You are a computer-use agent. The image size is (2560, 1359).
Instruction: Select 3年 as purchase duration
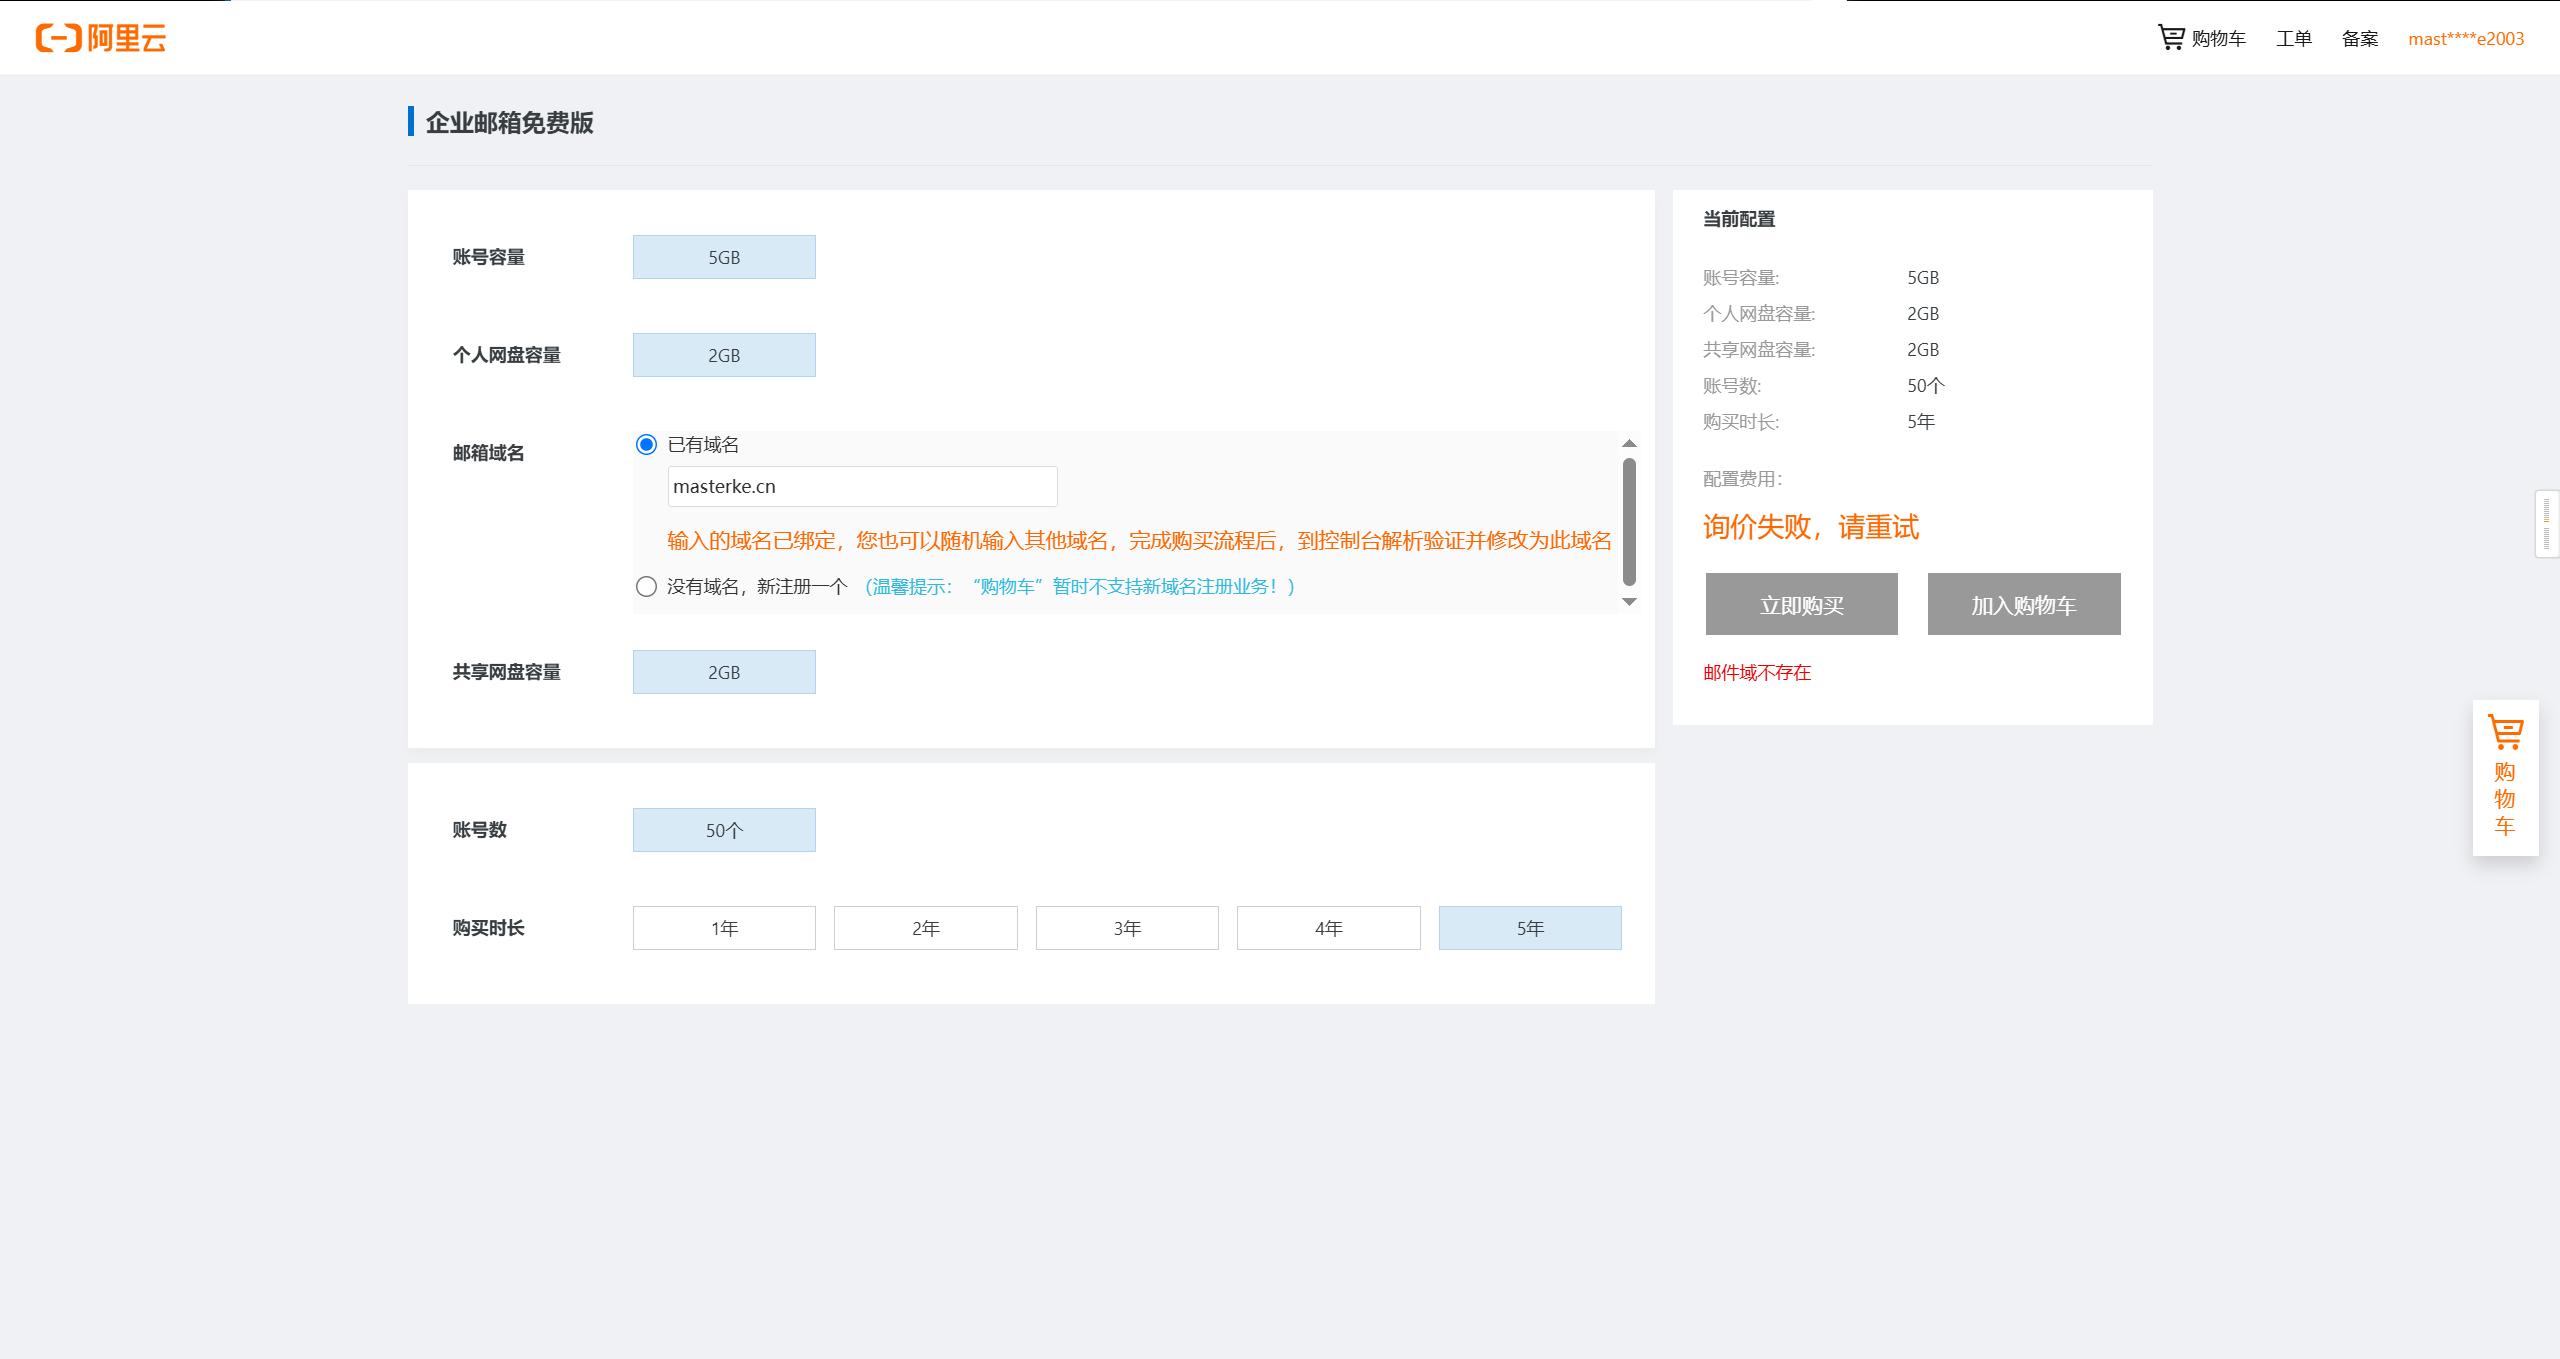(1127, 928)
